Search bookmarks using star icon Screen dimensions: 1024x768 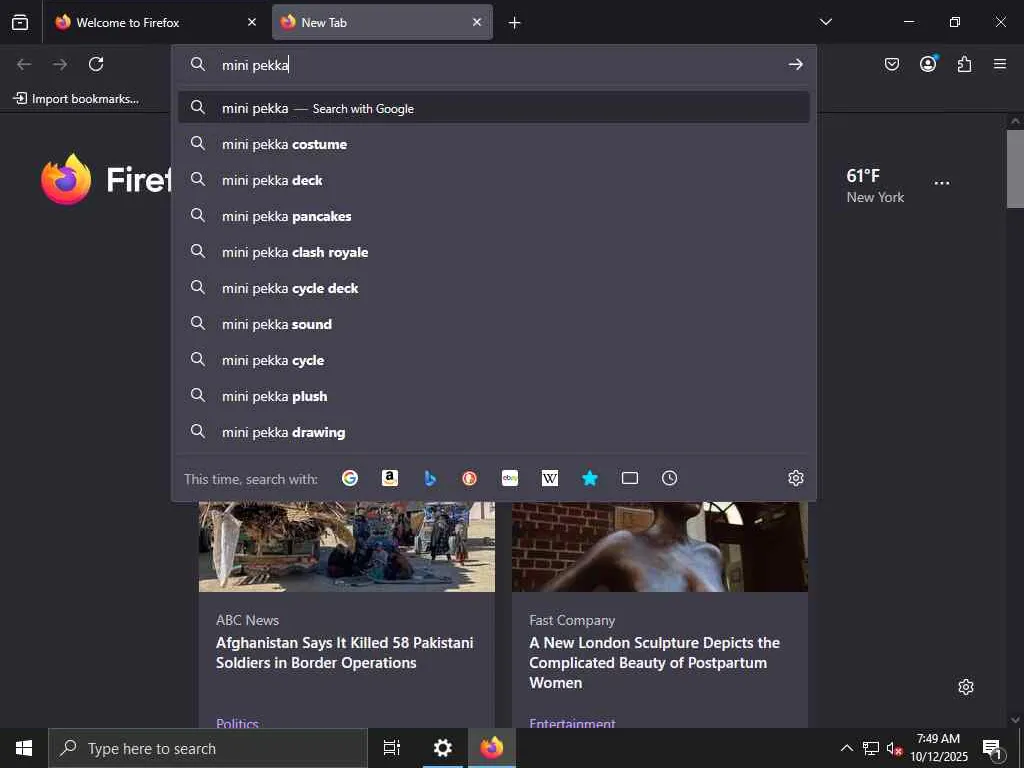click(x=590, y=478)
